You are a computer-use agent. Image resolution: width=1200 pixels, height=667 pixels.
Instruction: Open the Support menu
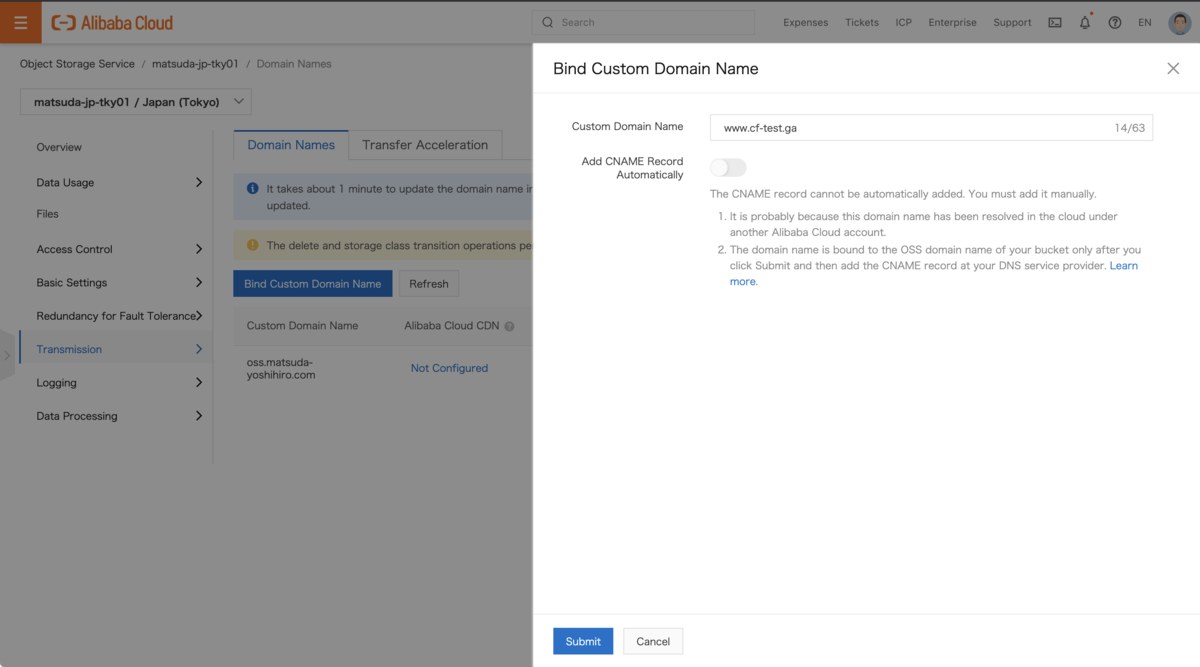click(x=1012, y=22)
